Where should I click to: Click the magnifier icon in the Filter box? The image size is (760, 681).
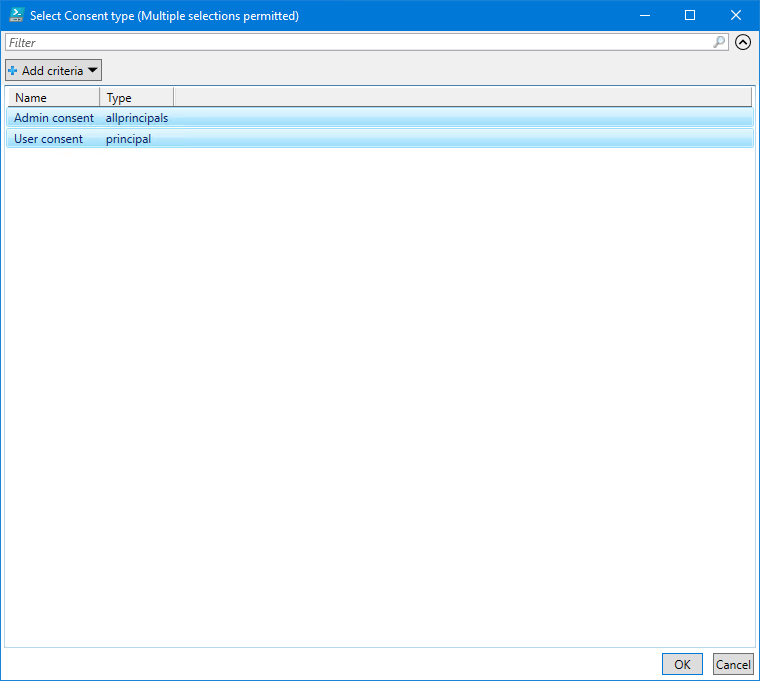719,42
